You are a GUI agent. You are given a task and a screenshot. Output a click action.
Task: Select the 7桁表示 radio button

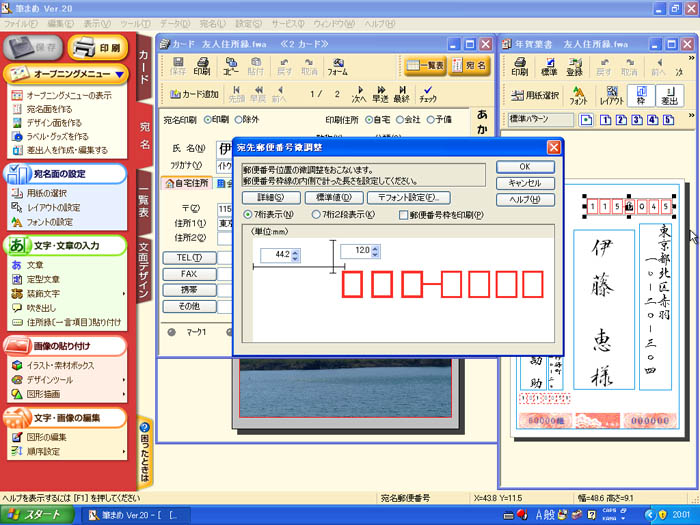pyautogui.click(x=249, y=214)
